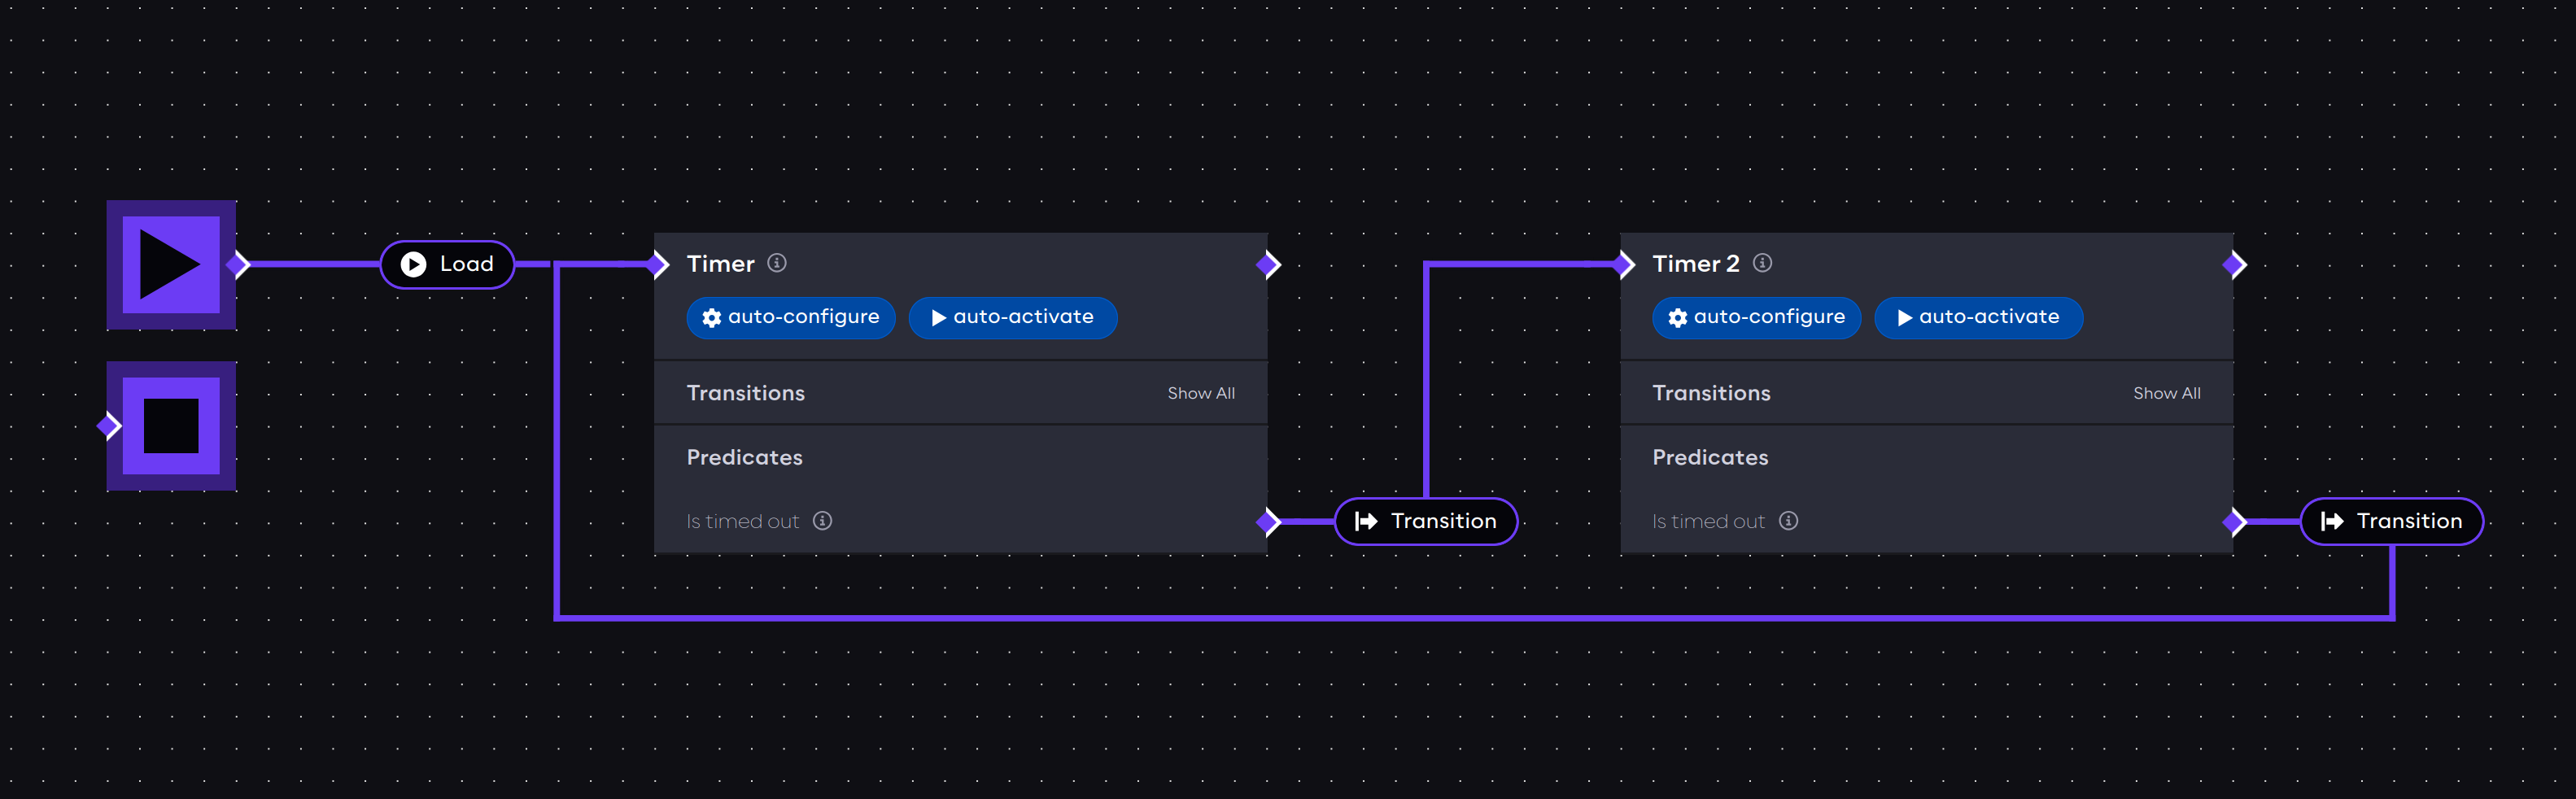Click the Timer 2 node title

[1696, 264]
